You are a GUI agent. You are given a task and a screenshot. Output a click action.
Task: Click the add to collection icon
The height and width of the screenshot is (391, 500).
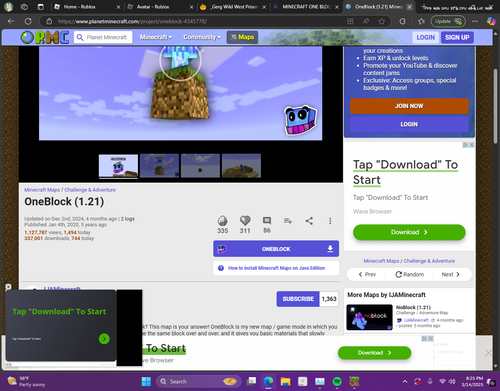tap(288, 221)
